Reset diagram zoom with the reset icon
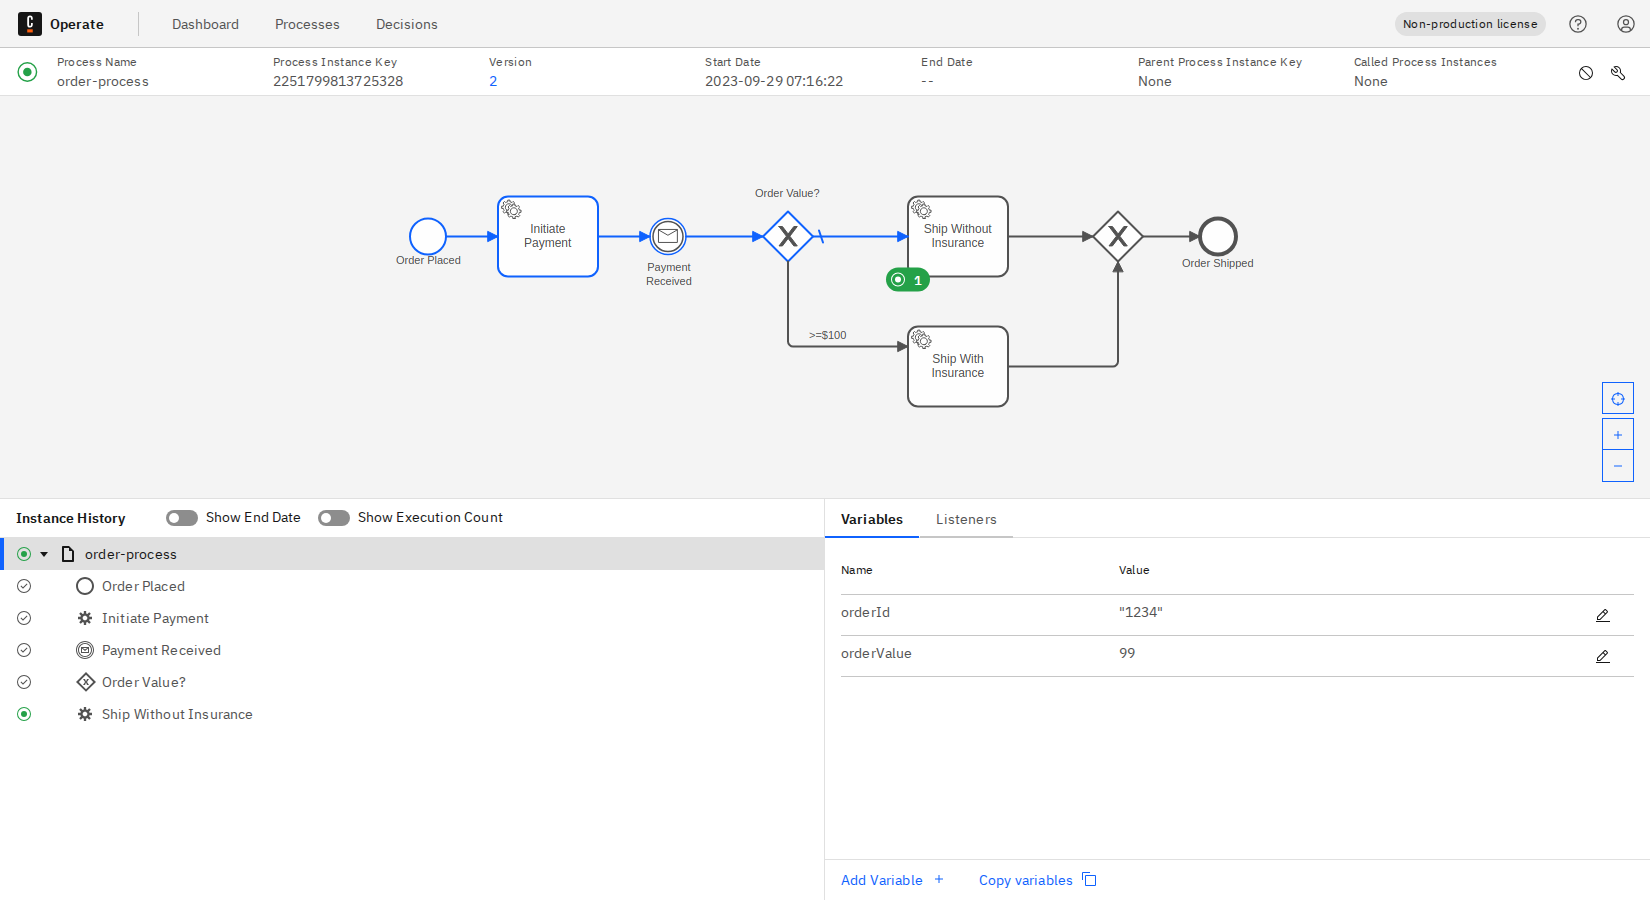Viewport: 1650px width, 900px height. (x=1617, y=397)
